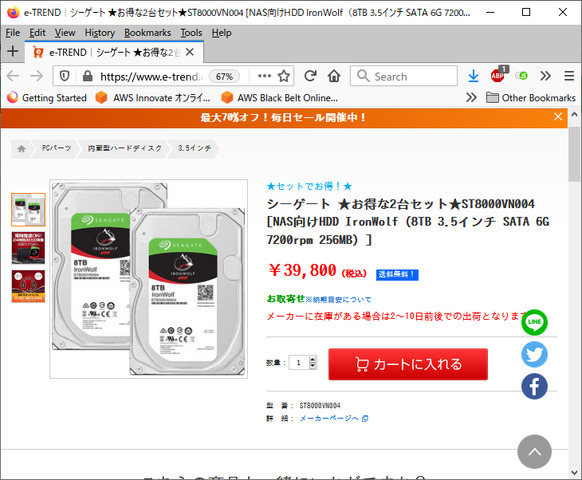
Task: Go forward to next page
Action: pyautogui.click(x=36, y=76)
